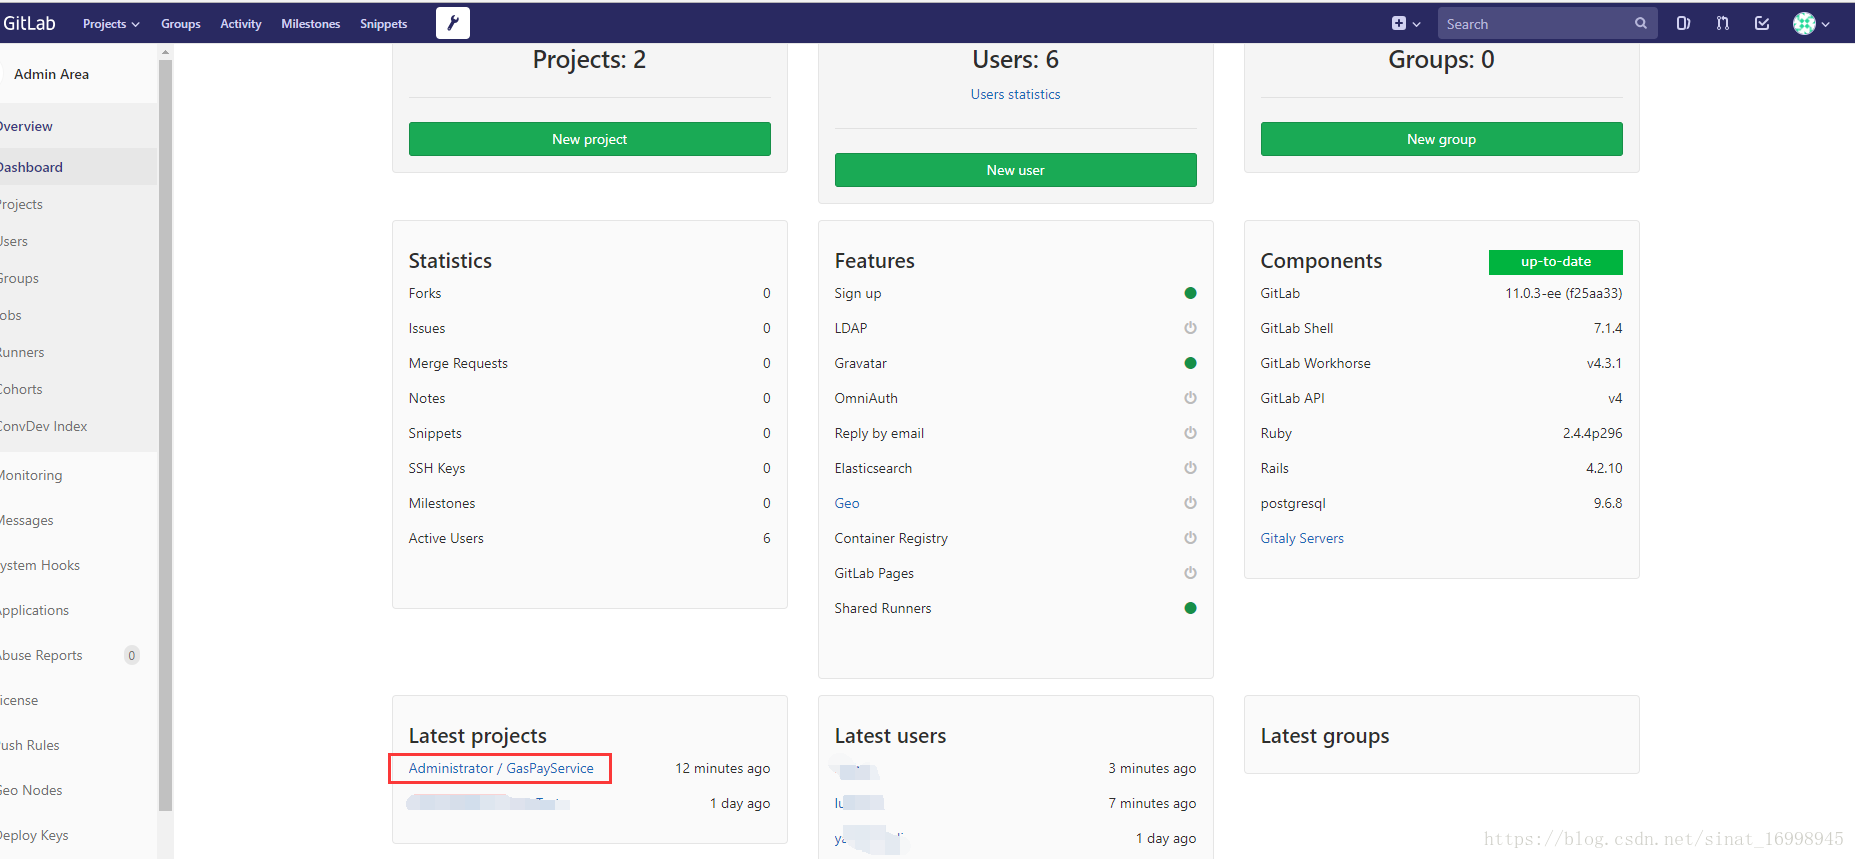Click the New project button
This screenshot has width=1855, height=859.
[590, 139]
